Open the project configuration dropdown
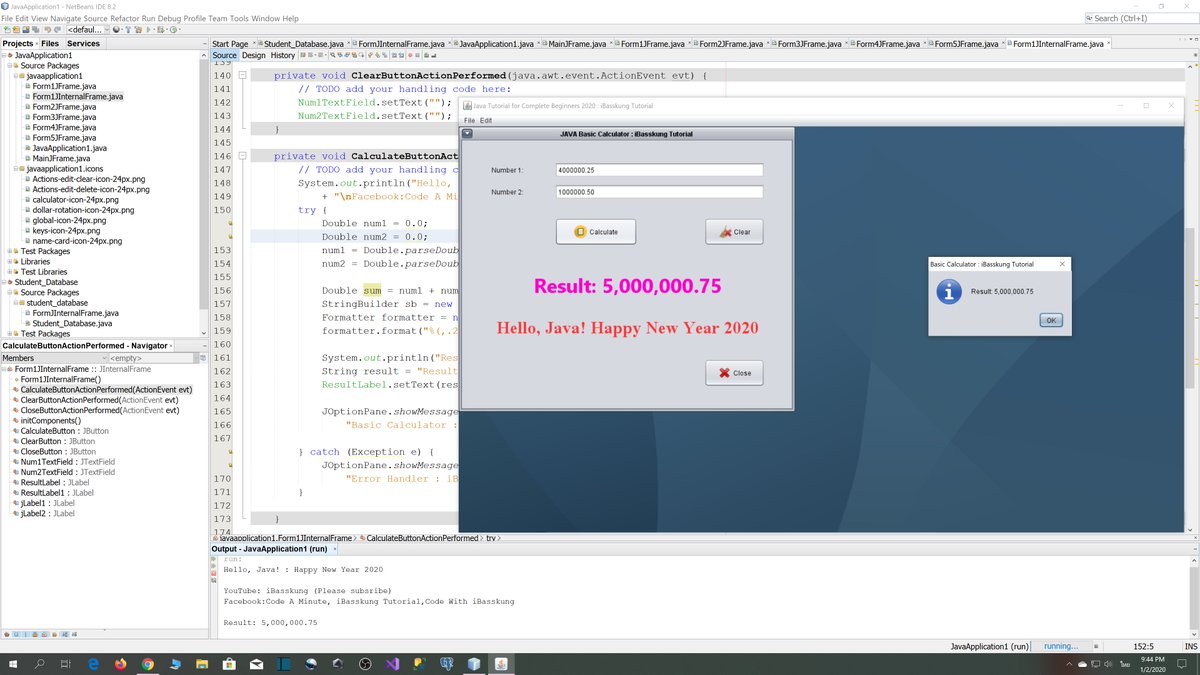Image resolution: width=1200 pixels, height=675 pixels. pos(88,29)
